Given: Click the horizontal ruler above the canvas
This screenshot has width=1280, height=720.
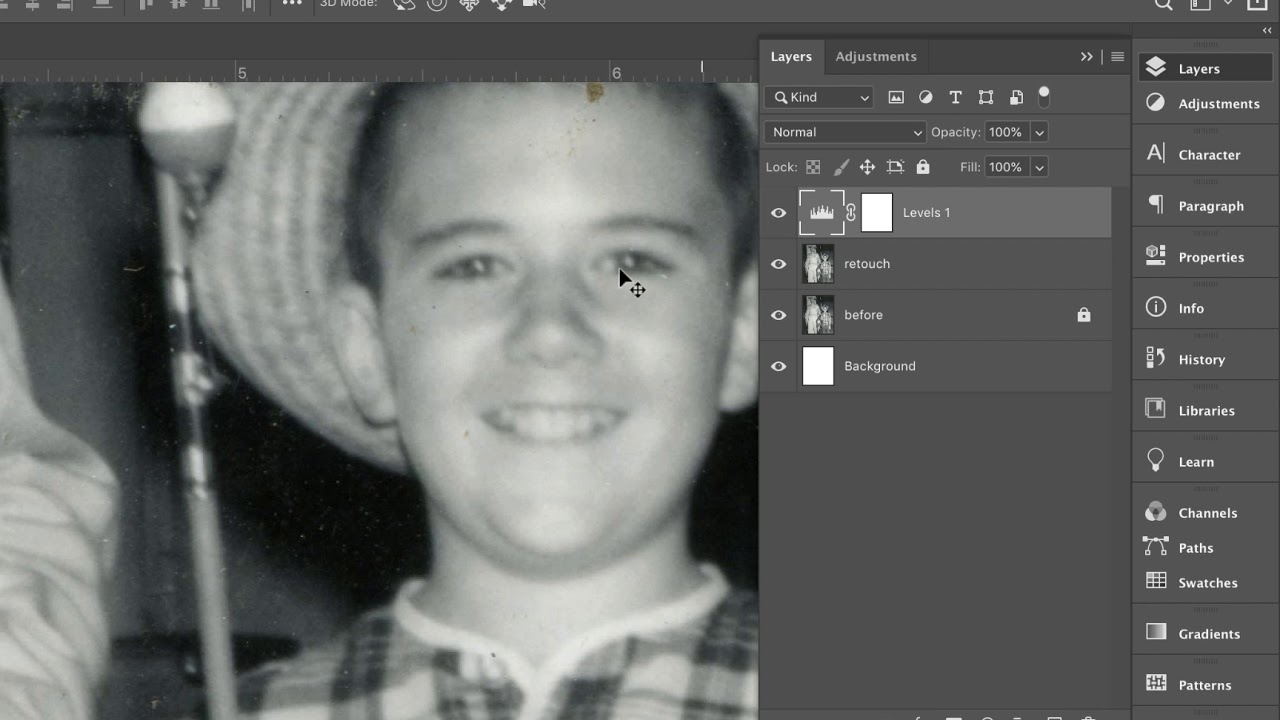Looking at the screenshot, I should [378, 72].
